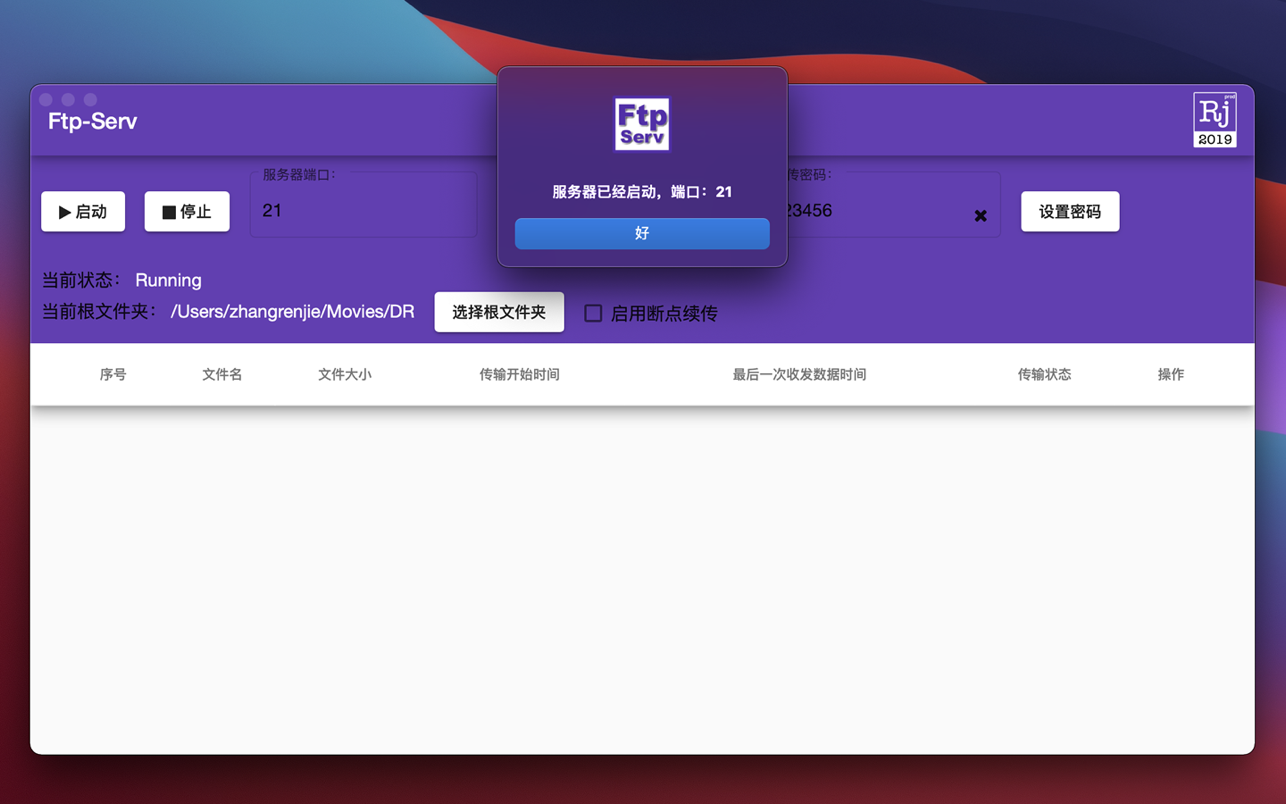Click the Running status text
Image resolution: width=1286 pixels, height=804 pixels.
click(168, 280)
